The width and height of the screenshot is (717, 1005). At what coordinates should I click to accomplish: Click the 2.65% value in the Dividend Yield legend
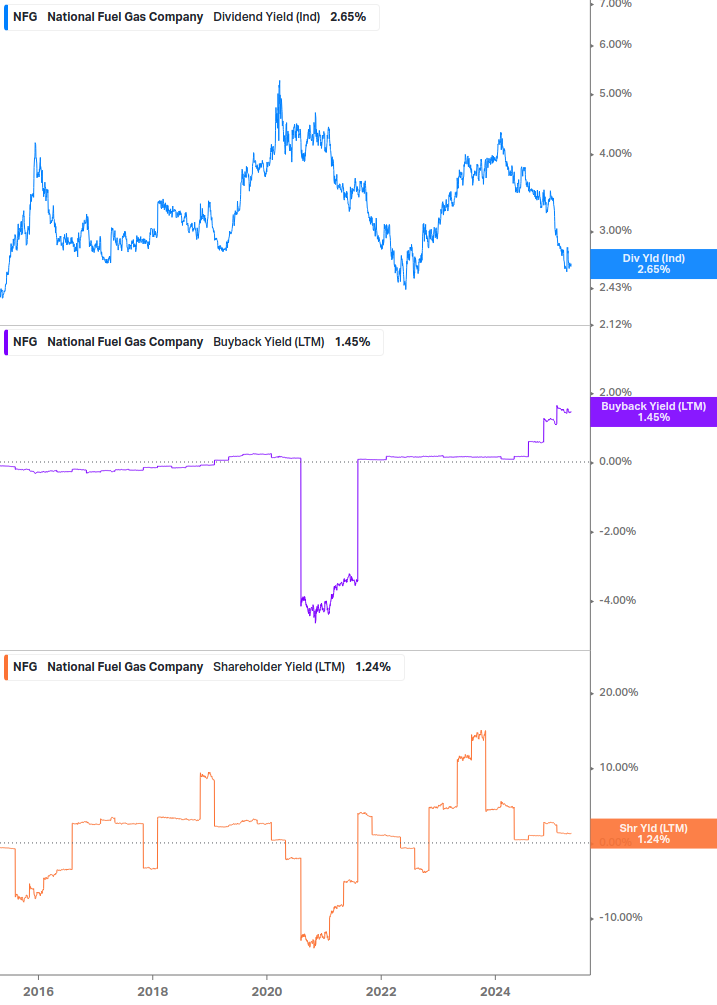pos(348,17)
